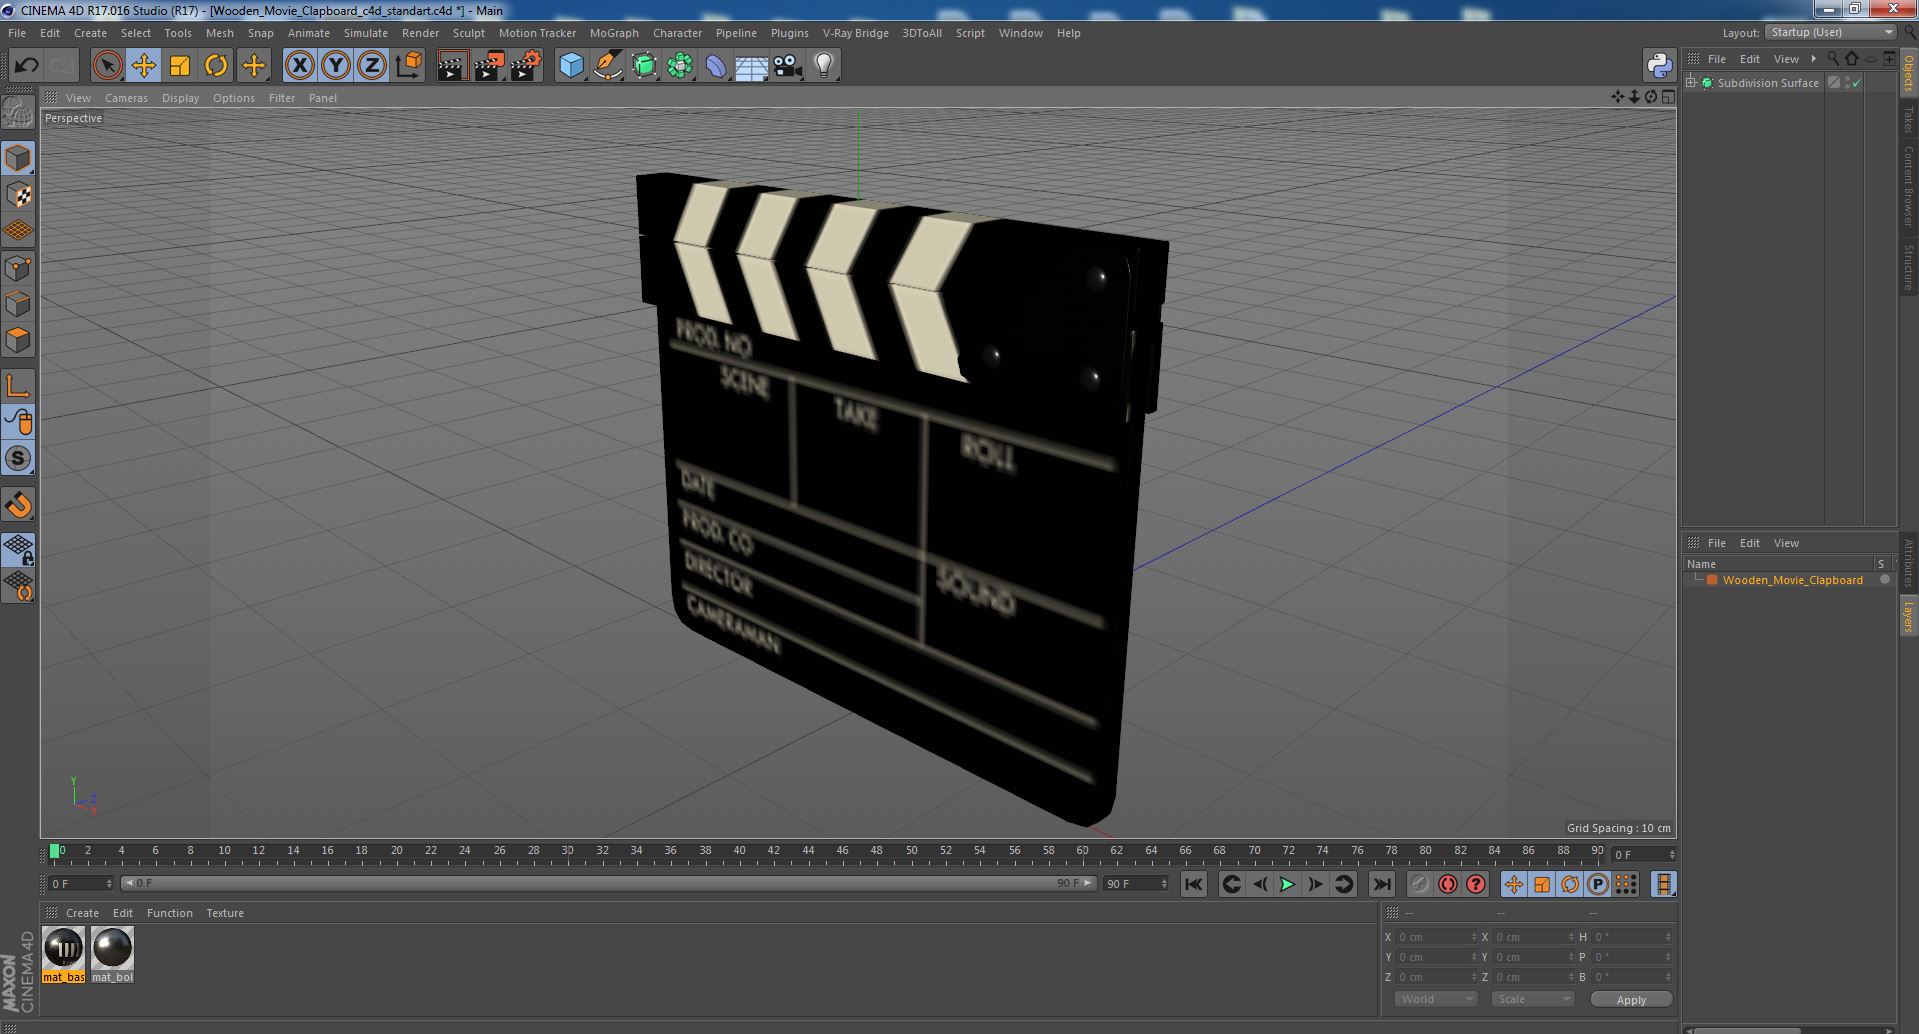Switch to Texture mode icon
Viewport: 1919px width, 1034px height.
pyautogui.click(x=18, y=195)
